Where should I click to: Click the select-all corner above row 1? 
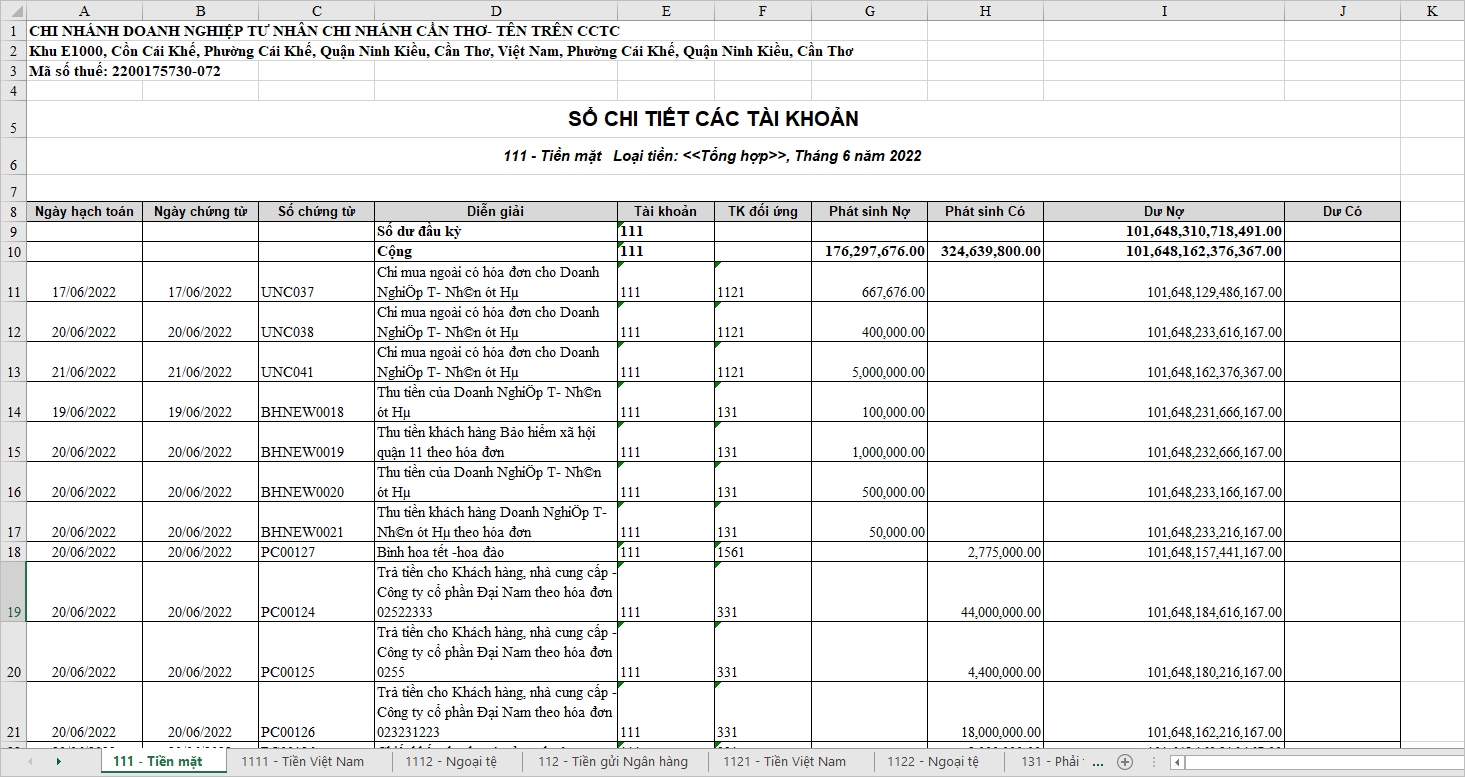coord(12,10)
